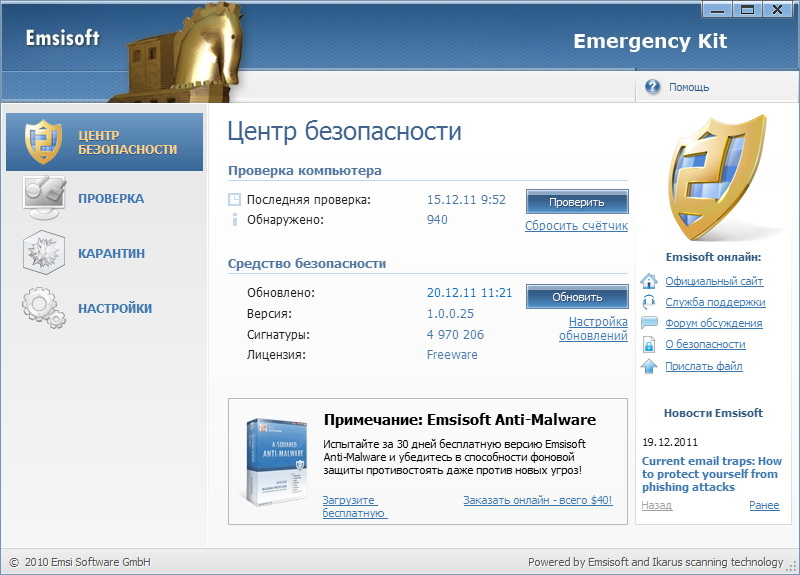Click the last scan date 15.12.11 9:52
The width and height of the screenshot is (800, 575).
click(x=466, y=199)
